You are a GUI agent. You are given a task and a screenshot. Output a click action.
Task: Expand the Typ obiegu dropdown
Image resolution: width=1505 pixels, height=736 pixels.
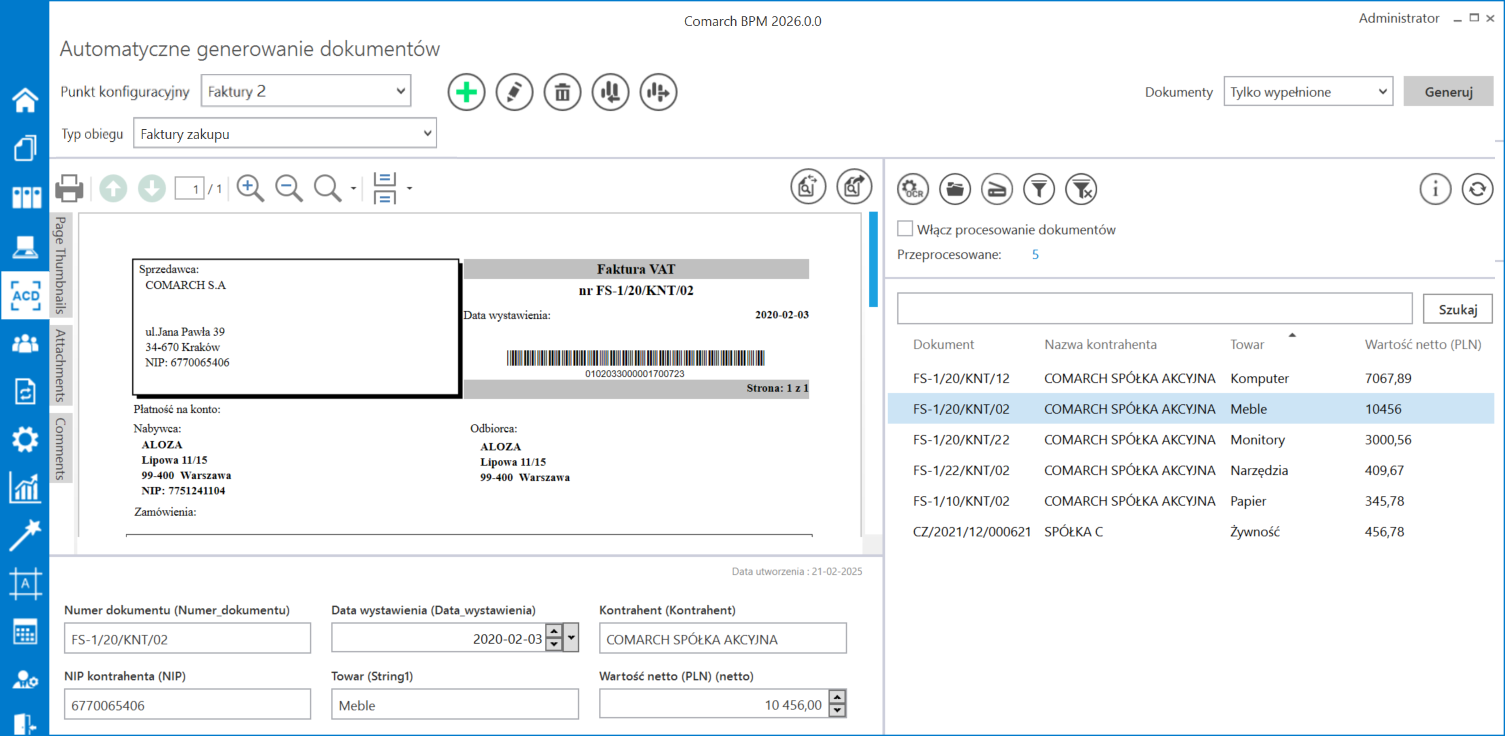(285, 133)
